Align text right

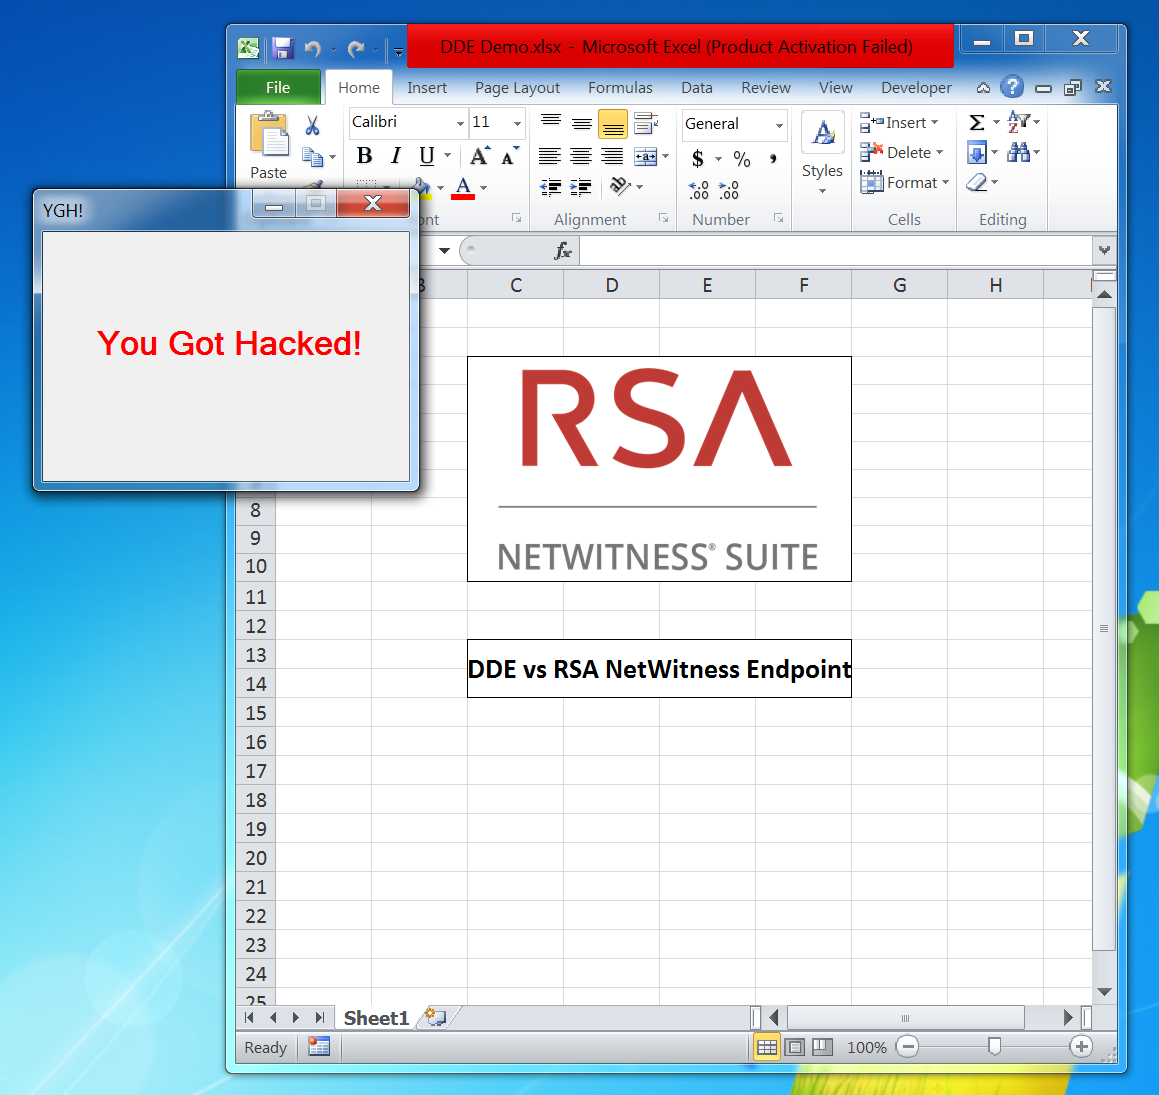click(612, 156)
